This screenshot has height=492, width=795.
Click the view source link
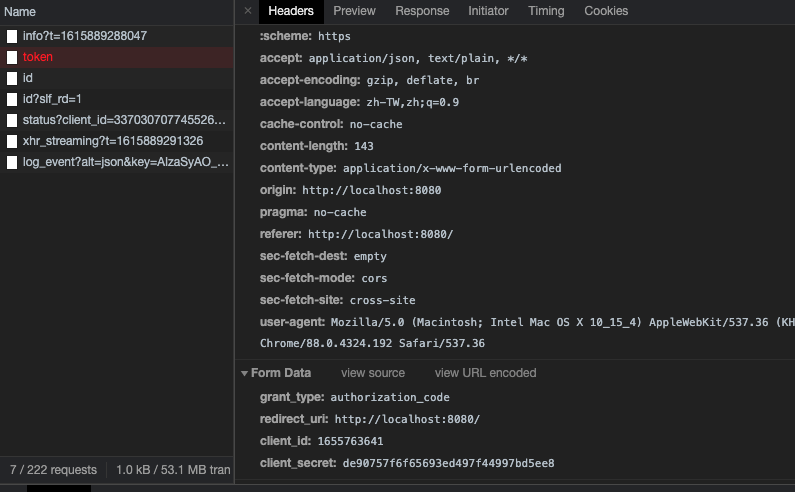pyautogui.click(x=373, y=373)
